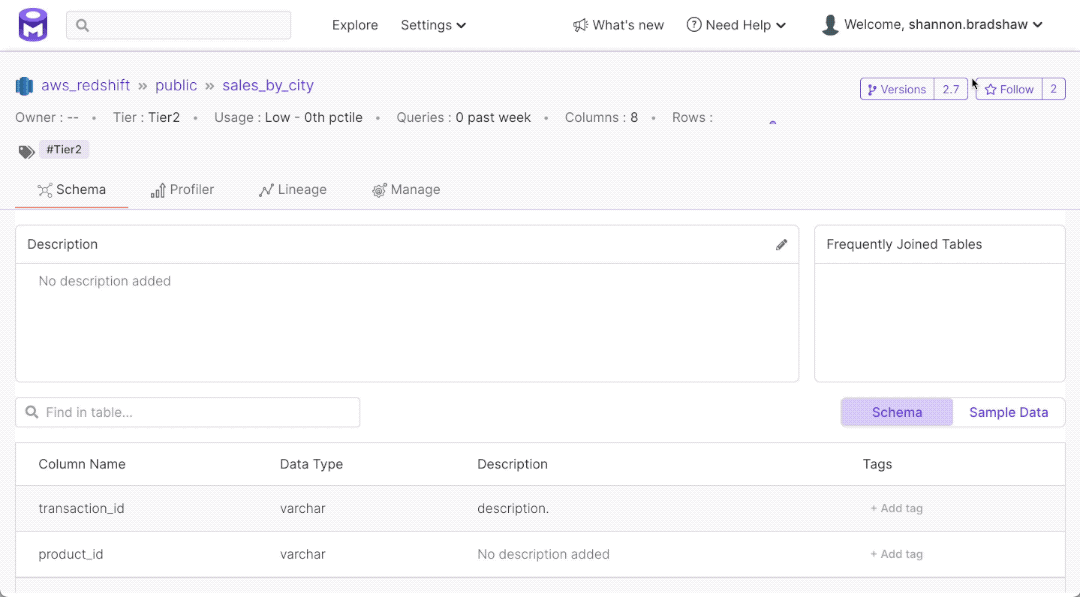Click the megaphone What's new icon
This screenshot has height=597, width=1080.
tap(580, 25)
